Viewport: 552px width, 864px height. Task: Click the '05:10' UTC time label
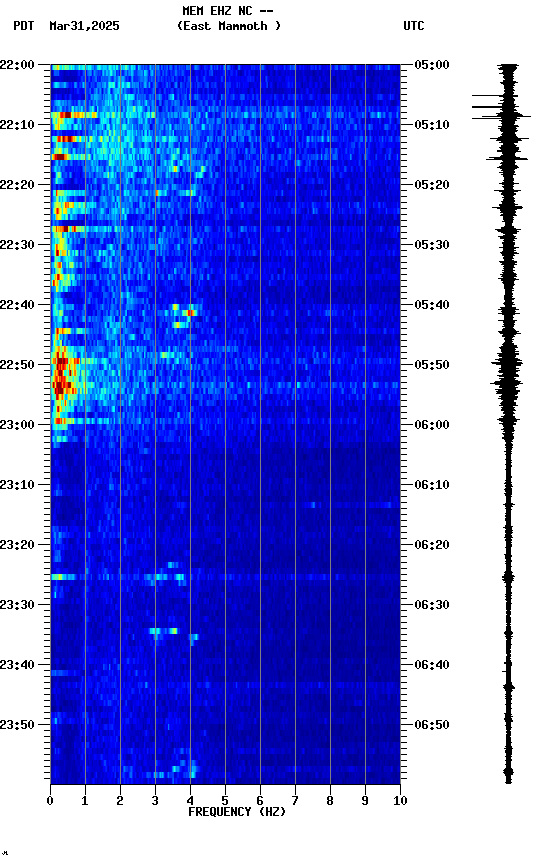pyautogui.click(x=432, y=125)
